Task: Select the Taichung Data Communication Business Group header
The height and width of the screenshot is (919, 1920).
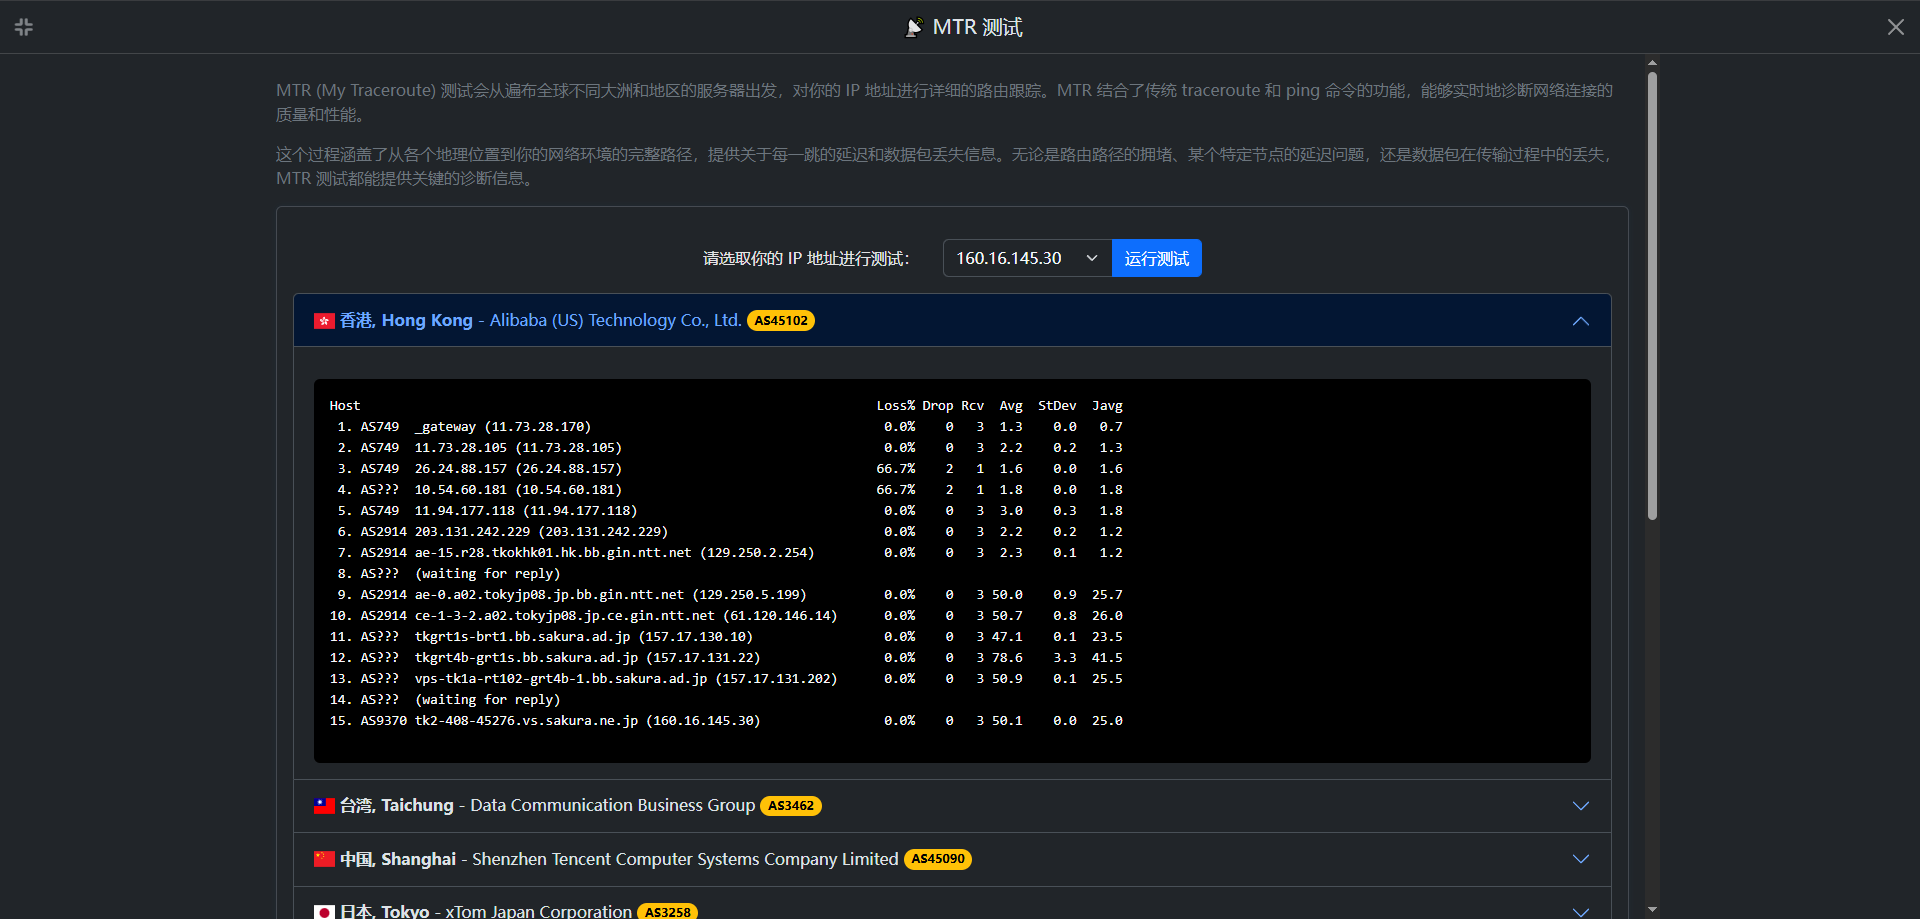Action: [x=952, y=806]
